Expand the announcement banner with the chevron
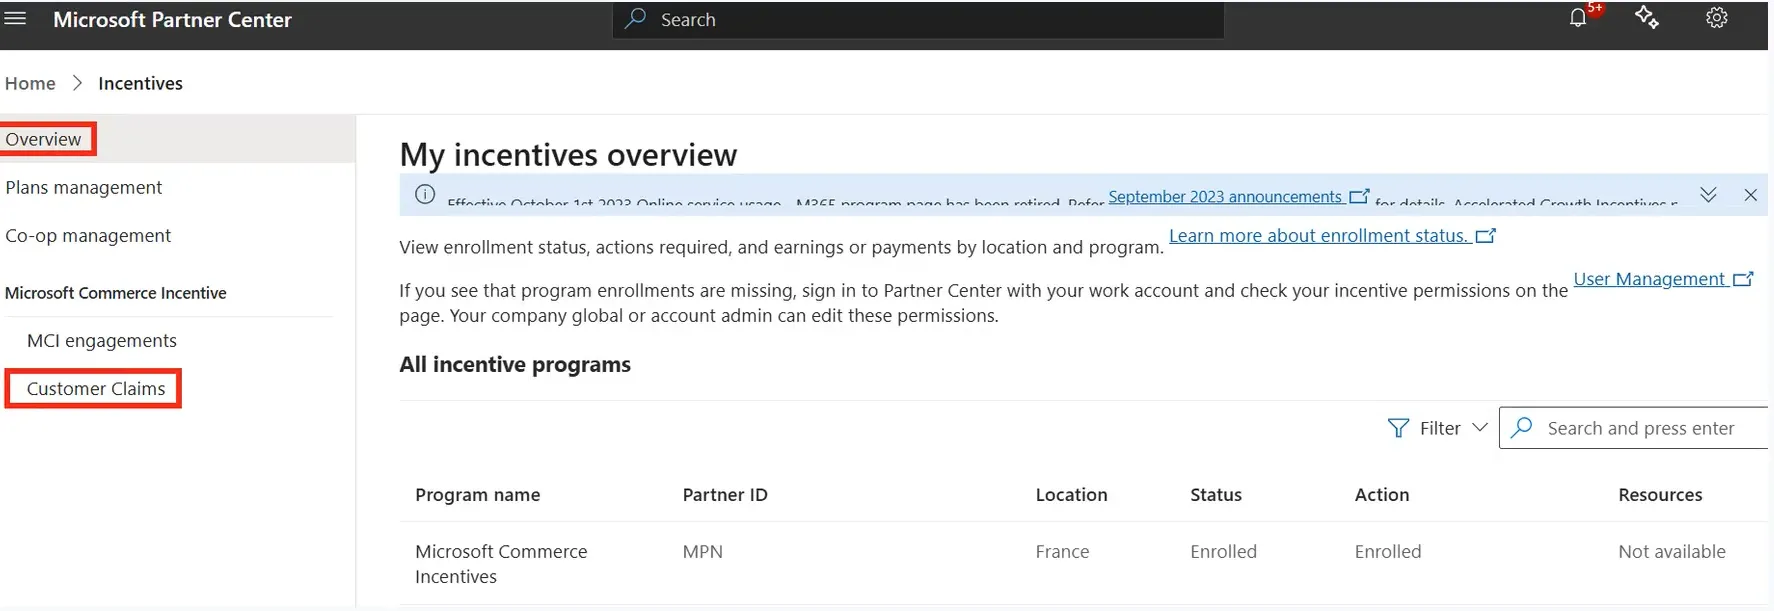1774x611 pixels. click(1708, 195)
